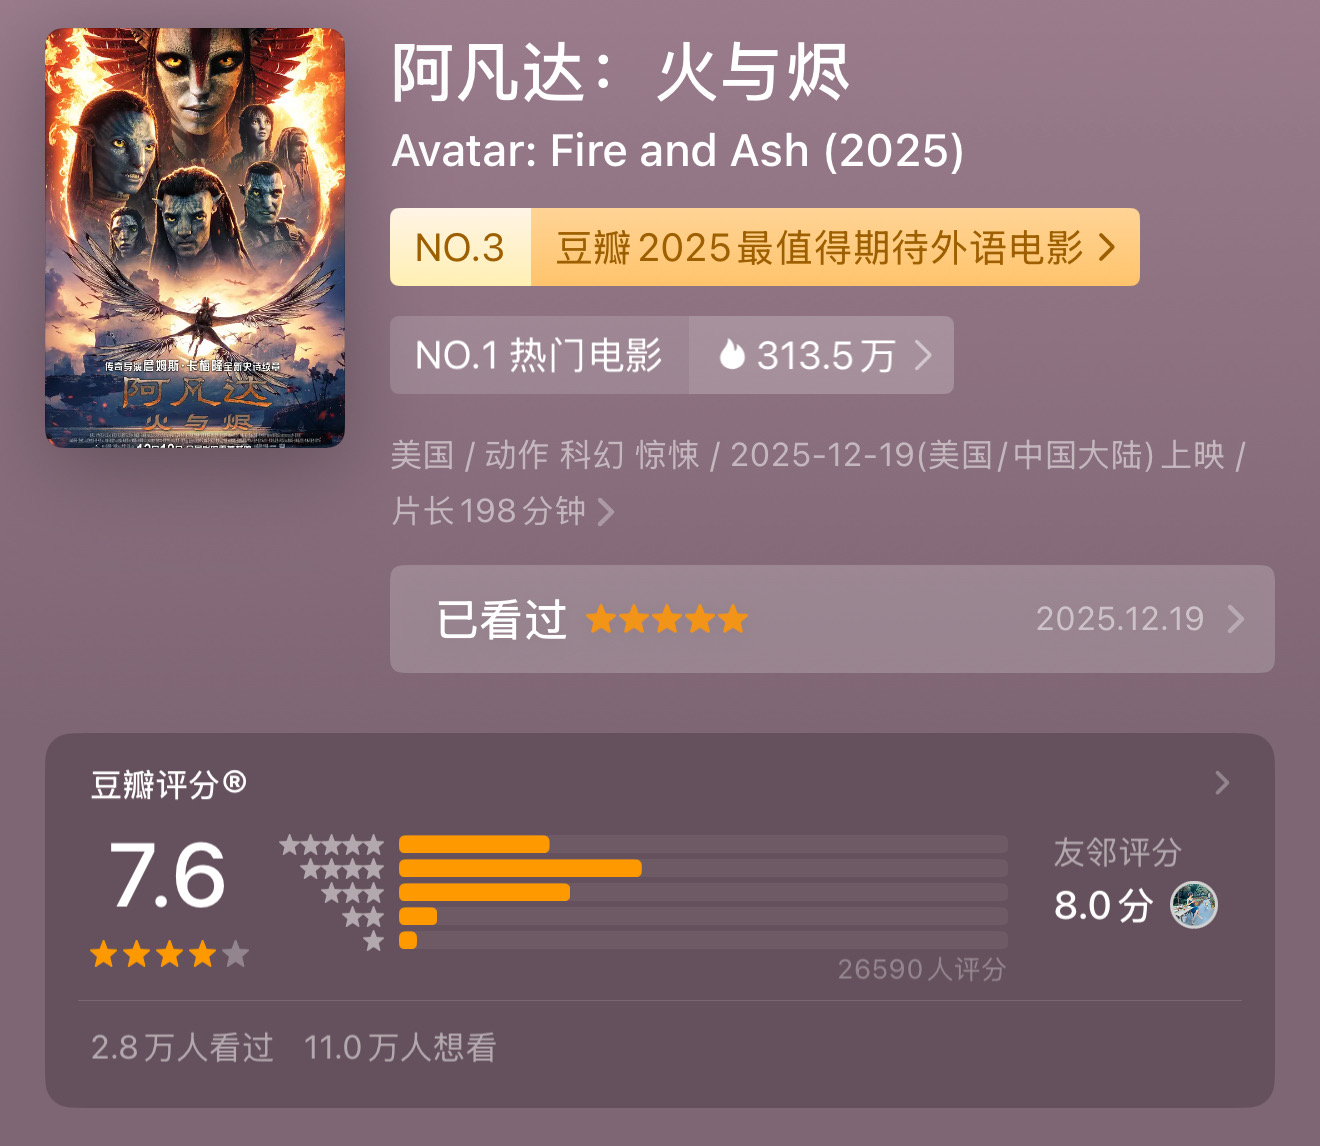
Task: Expand the chevron after 313.5万
Action: [x=923, y=355]
